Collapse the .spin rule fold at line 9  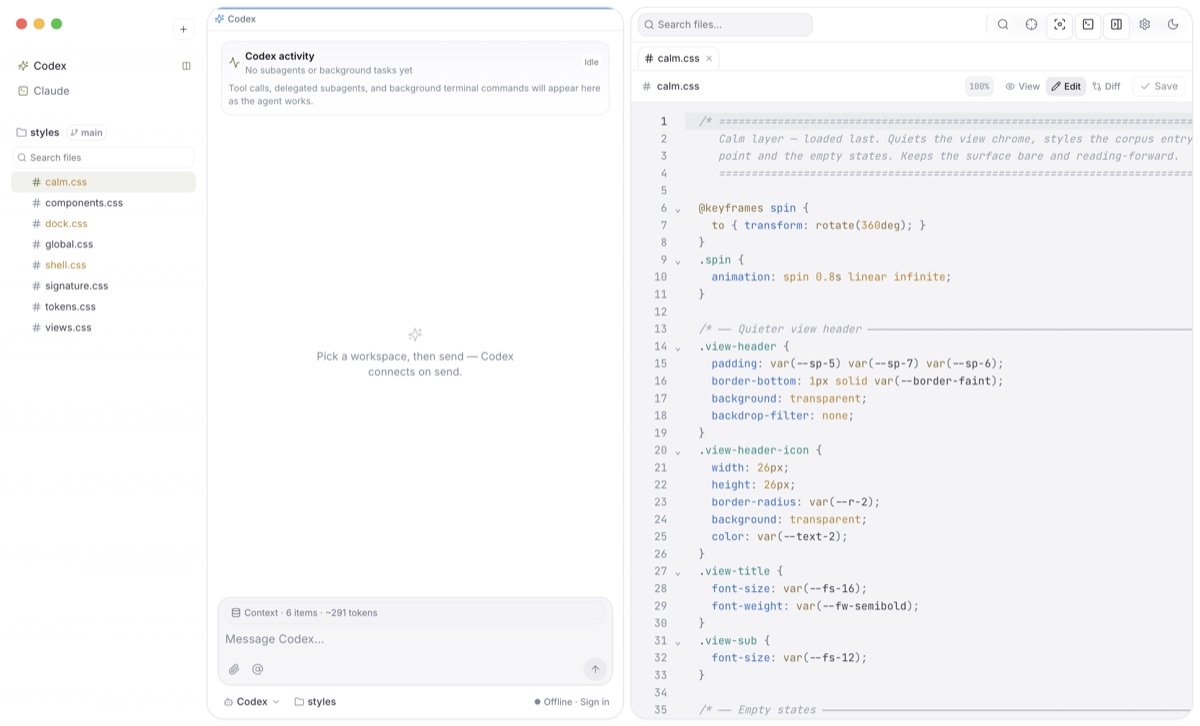point(678,261)
